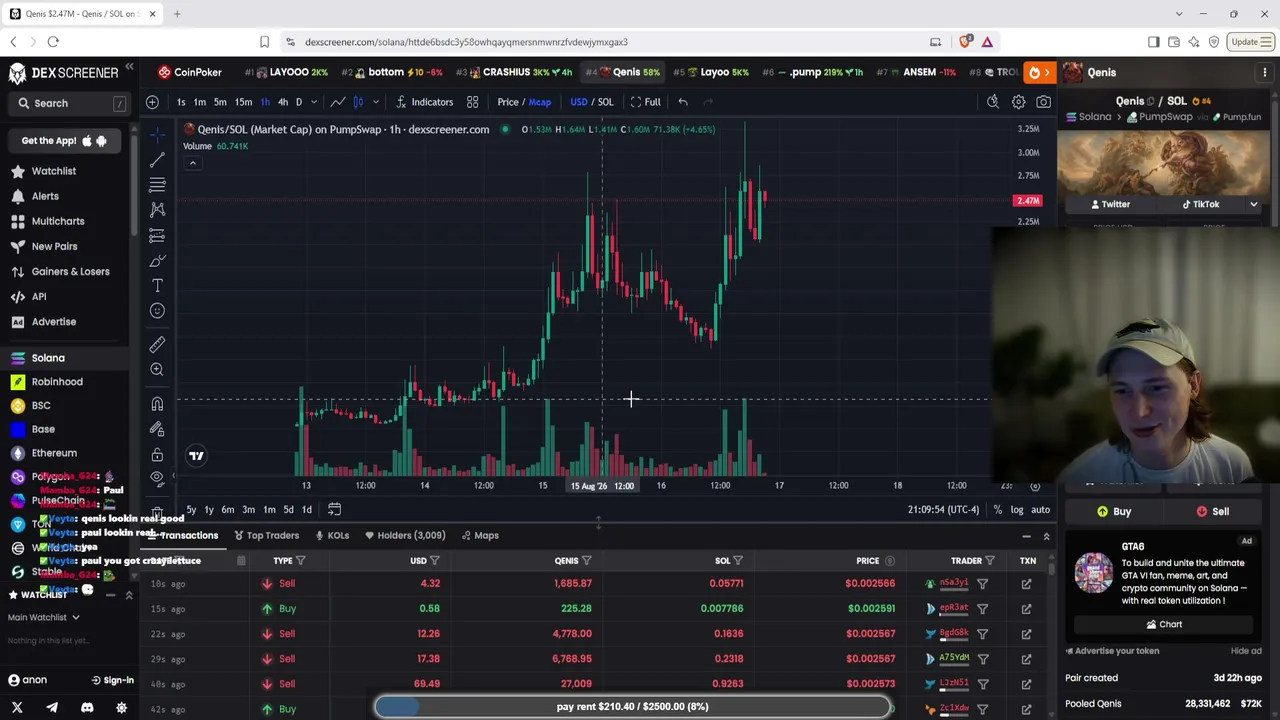Screen dimensions: 1280x720
Task: Toggle auto scale on the chart
Action: (1040, 510)
